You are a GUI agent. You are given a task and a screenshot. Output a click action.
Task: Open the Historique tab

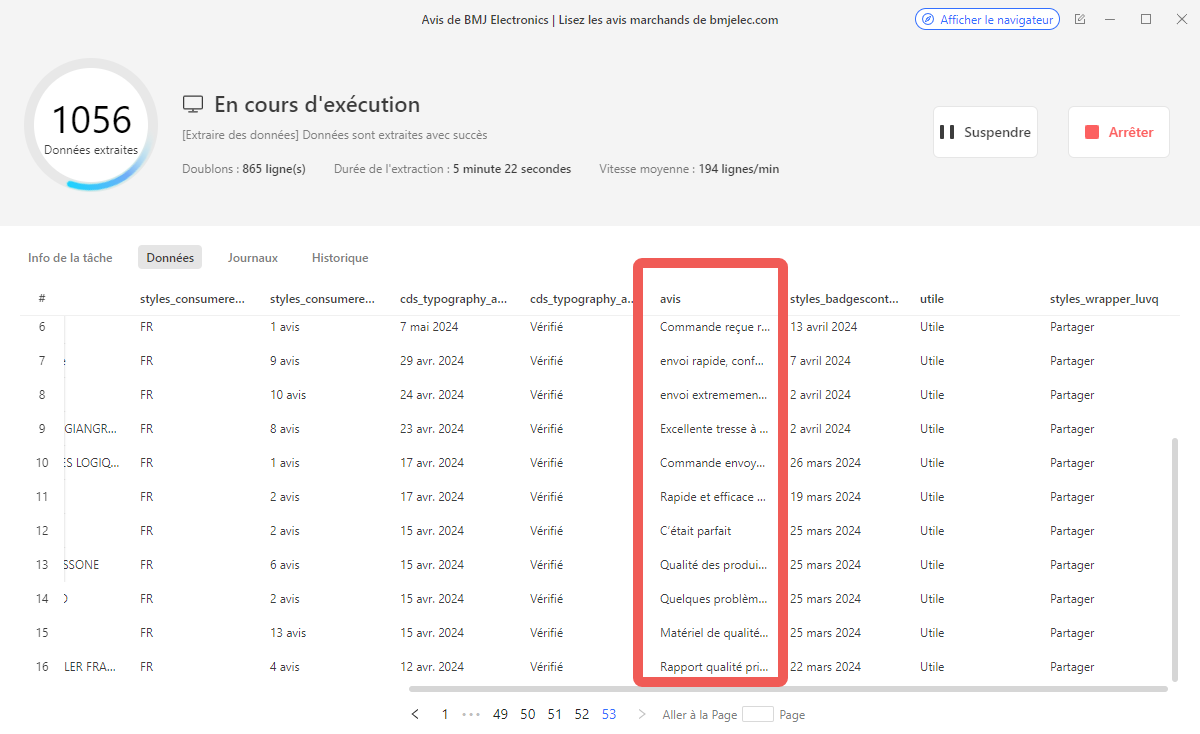[x=340, y=258]
